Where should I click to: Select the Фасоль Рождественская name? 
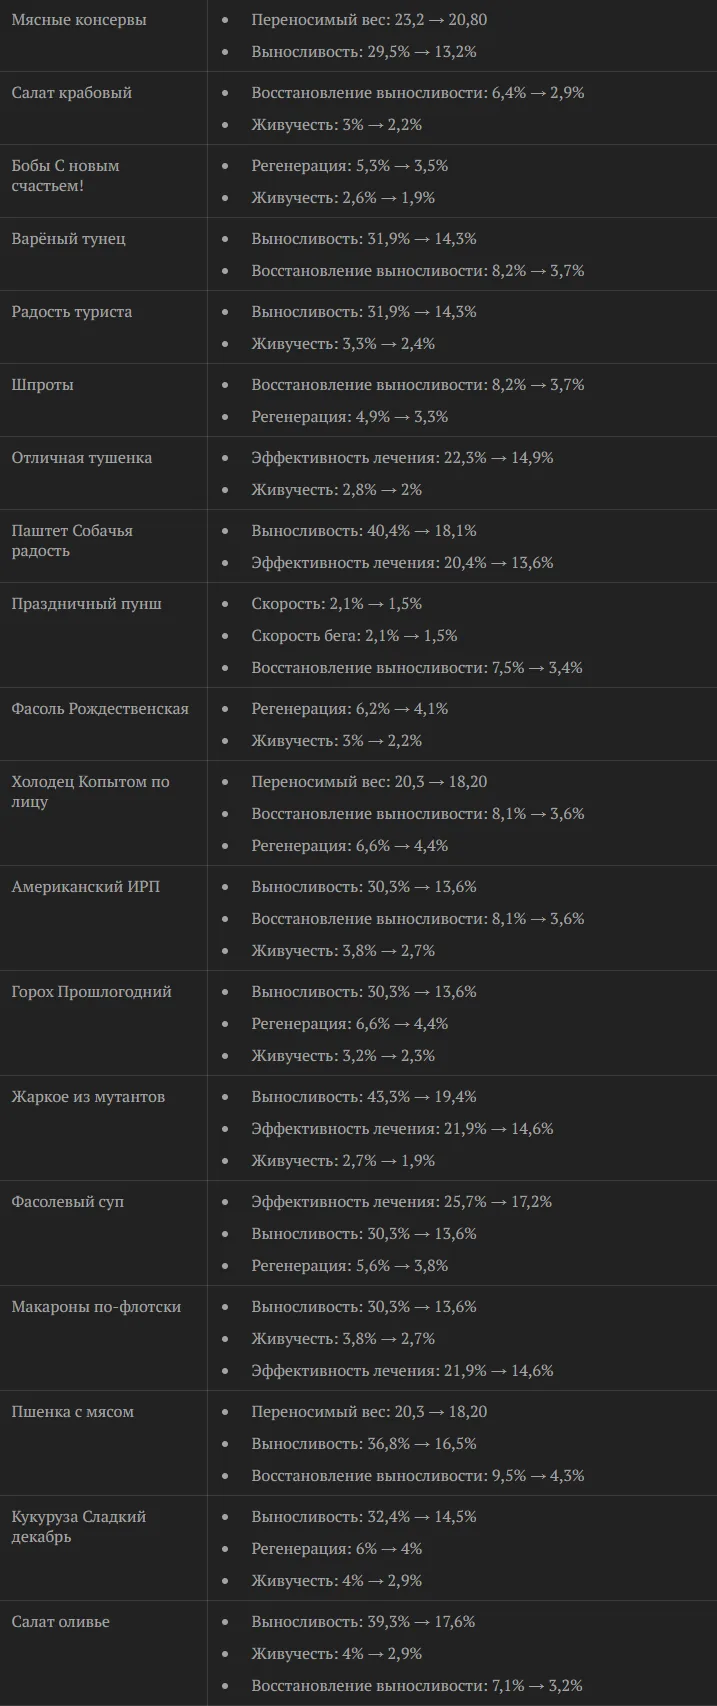(100, 709)
